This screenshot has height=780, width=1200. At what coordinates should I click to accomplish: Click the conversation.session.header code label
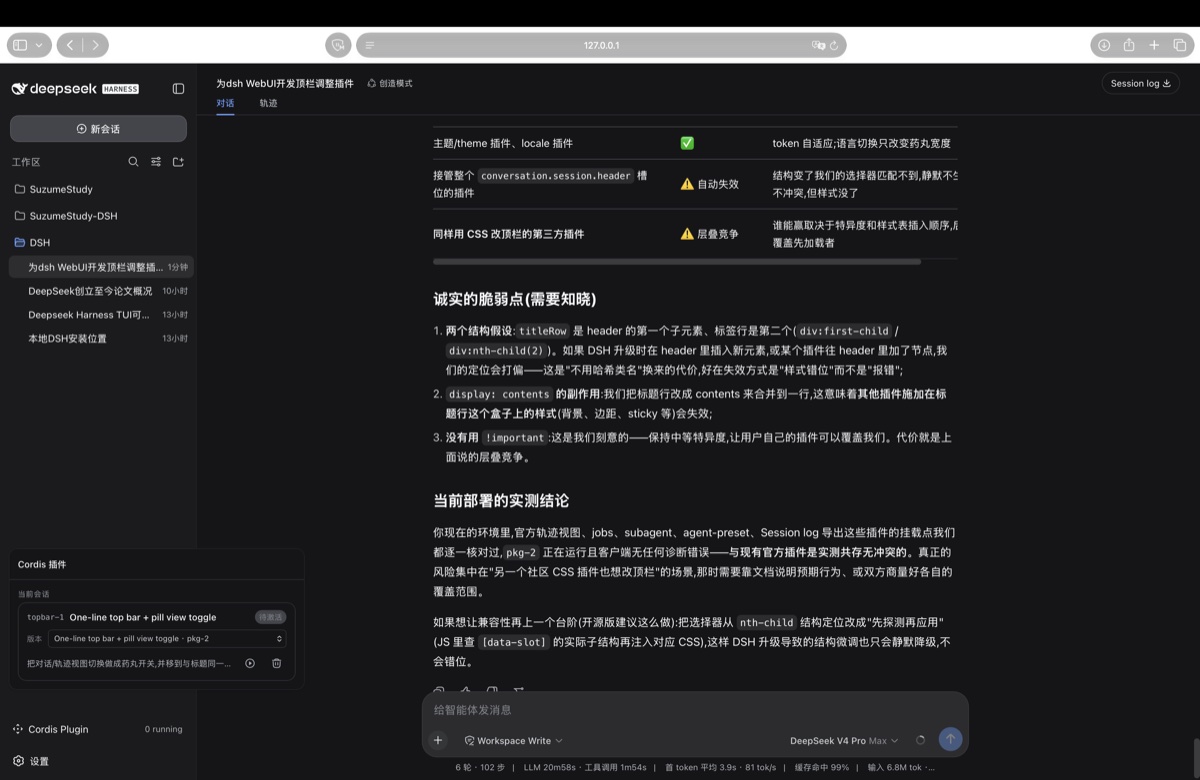coord(556,176)
